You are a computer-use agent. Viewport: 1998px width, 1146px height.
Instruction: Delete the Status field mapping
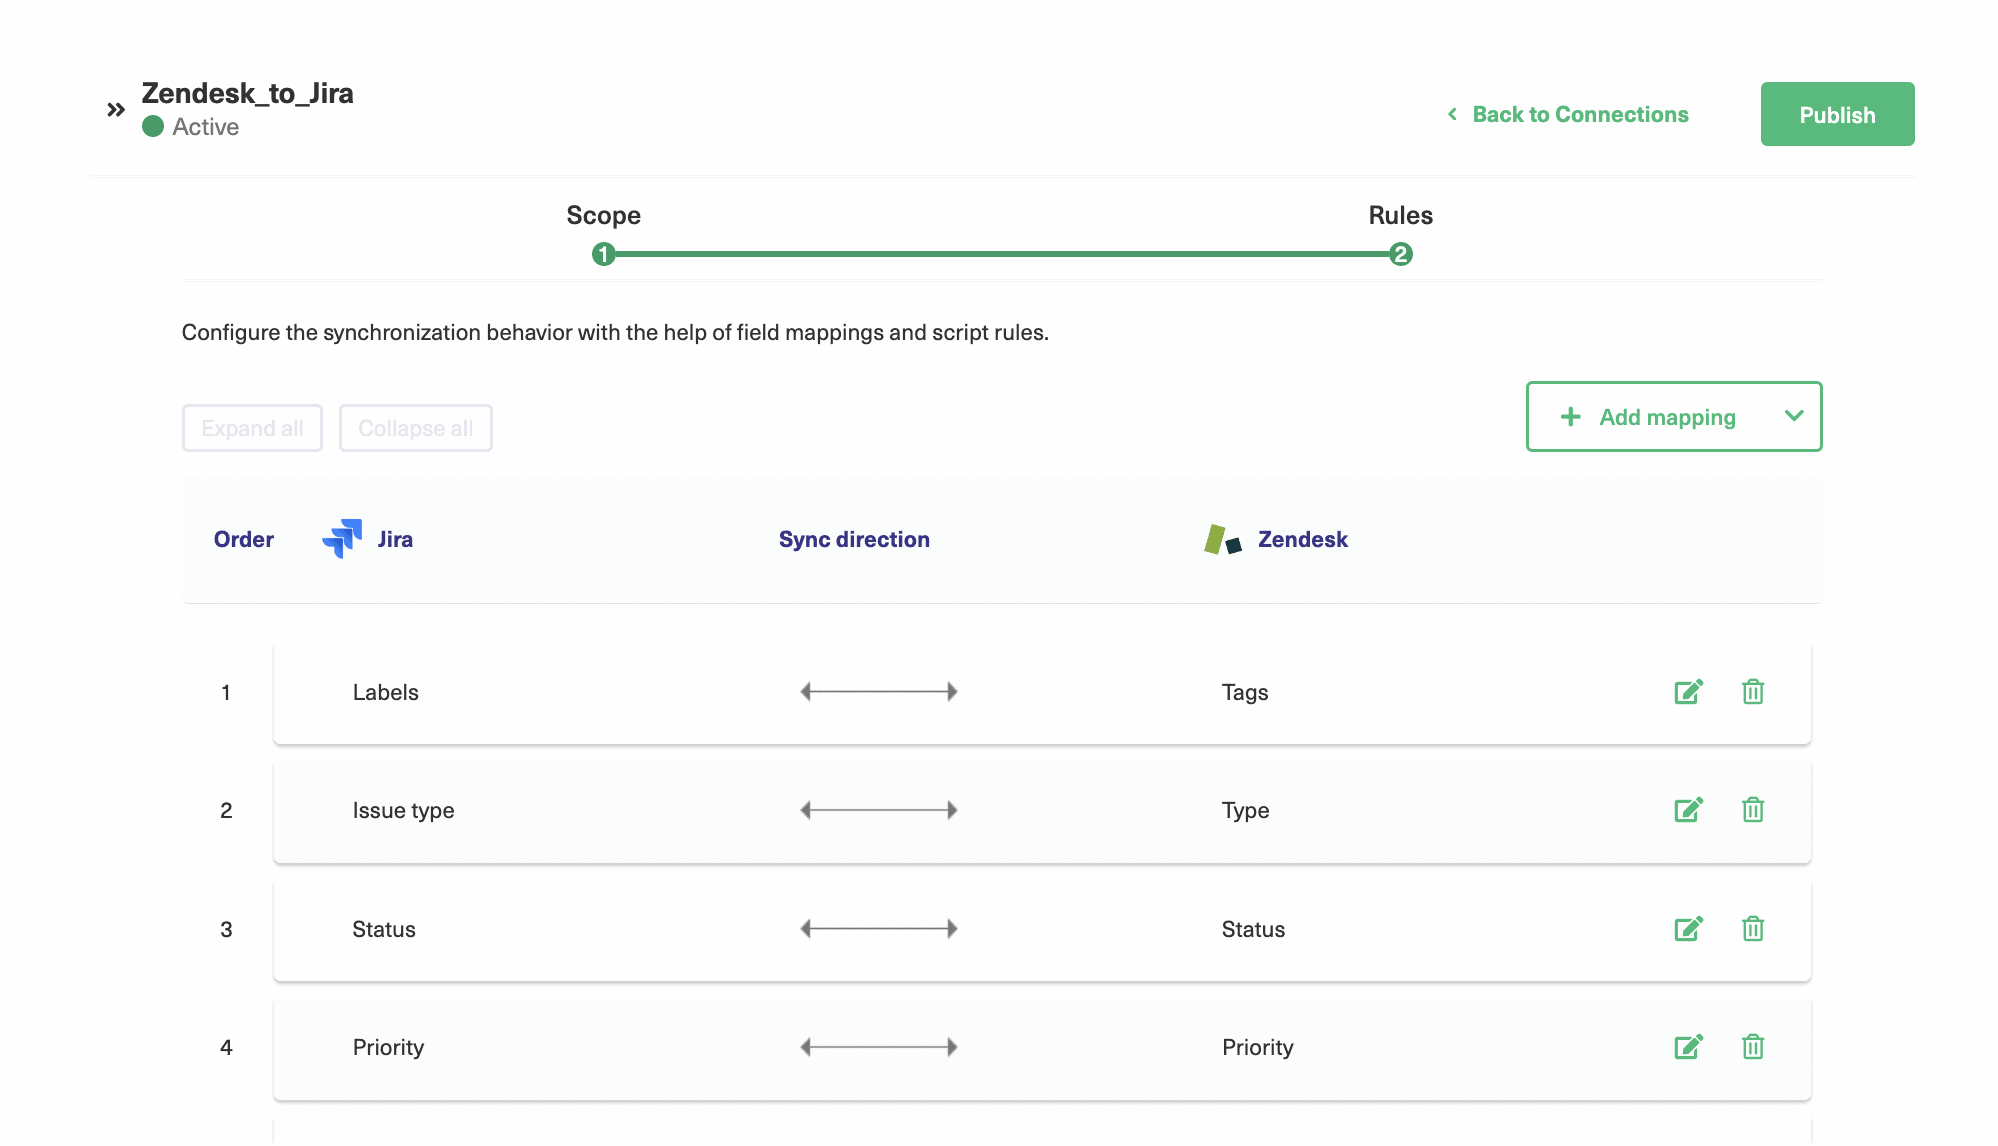click(1752, 929)
